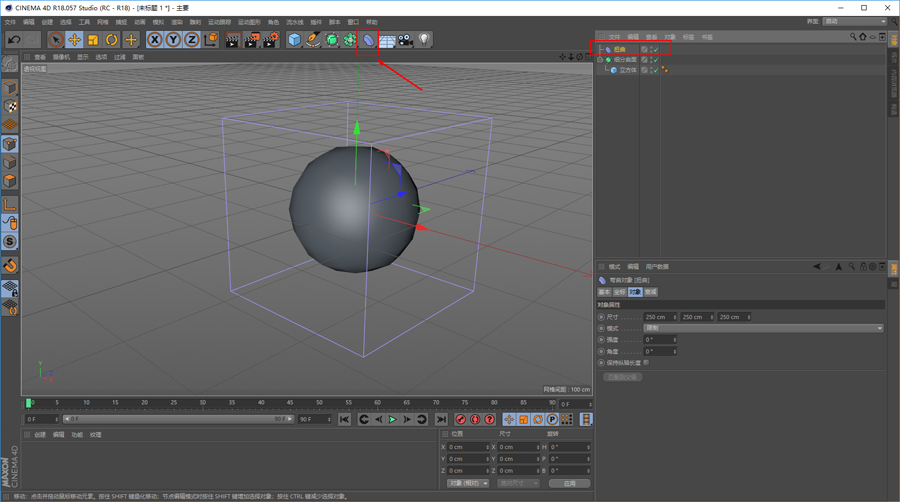This screenshot has width=900, height=502.
Task: Toggle the X axis lock
Action: click(x=154, y=40)
